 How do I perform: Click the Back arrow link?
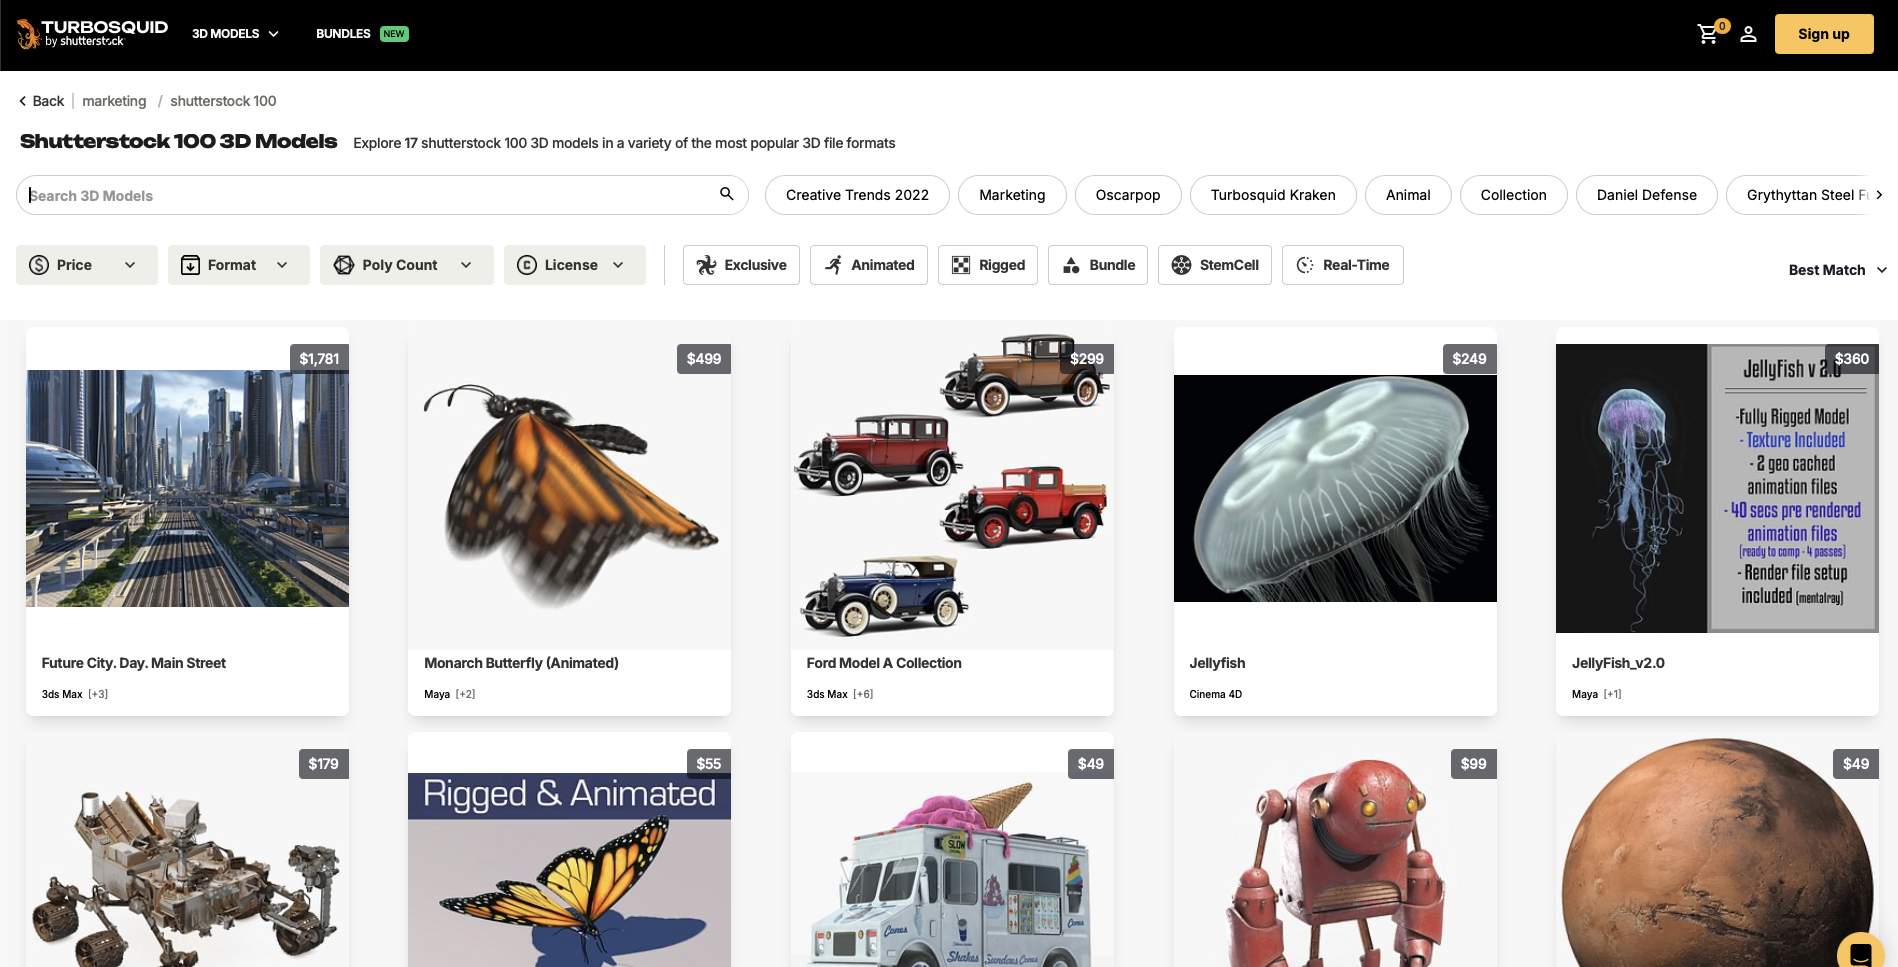pos(41,101)
